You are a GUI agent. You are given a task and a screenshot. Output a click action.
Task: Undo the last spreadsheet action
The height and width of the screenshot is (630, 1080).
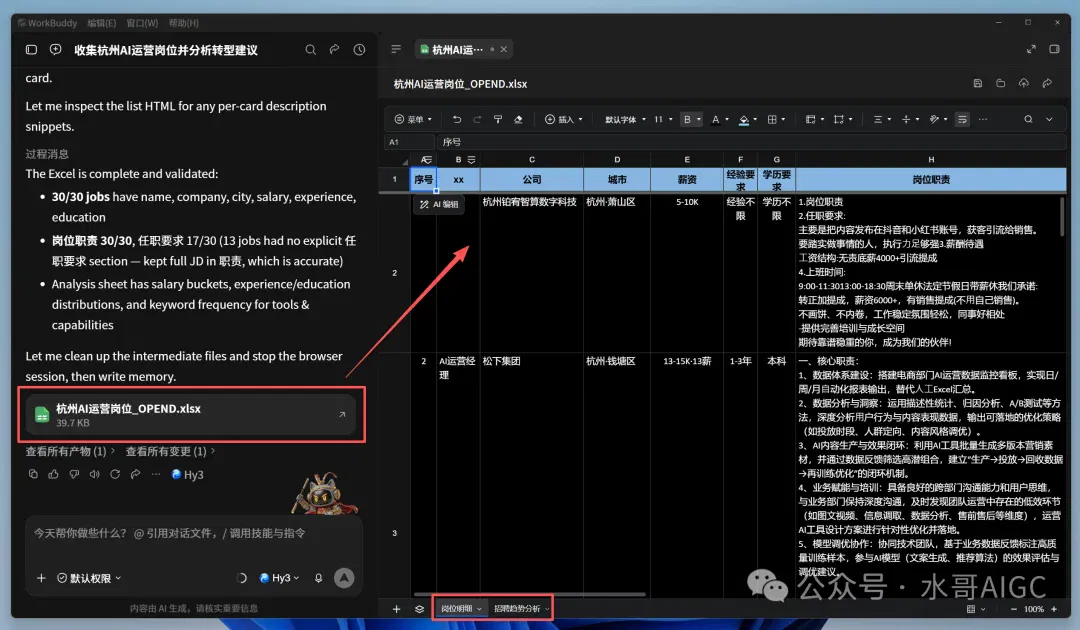pos(457,119)
